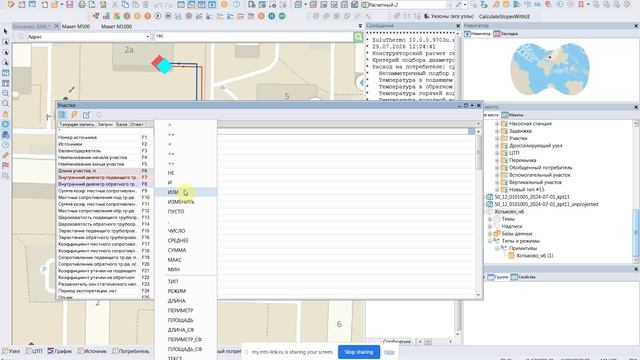Open the Адрес dropdown in search bar
The height and width of the screenshot is (360, 640).
tap(147, 37)
